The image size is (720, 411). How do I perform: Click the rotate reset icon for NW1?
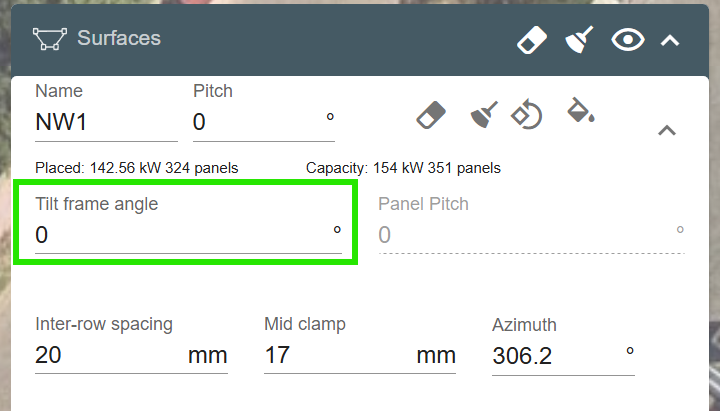(x=527, y=115)
